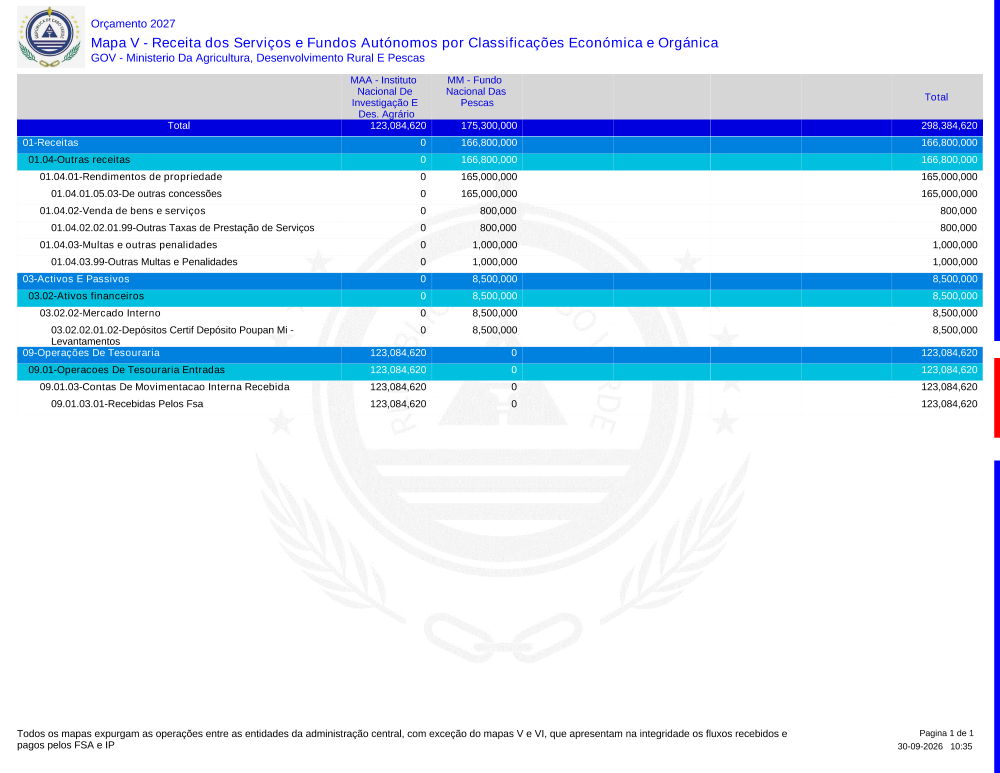The image size is (1000, 773).
Task: Click "01.04.02.02.01.99-Outras Taxas de Prestação de Serviços"
Action: pos(182,228)
